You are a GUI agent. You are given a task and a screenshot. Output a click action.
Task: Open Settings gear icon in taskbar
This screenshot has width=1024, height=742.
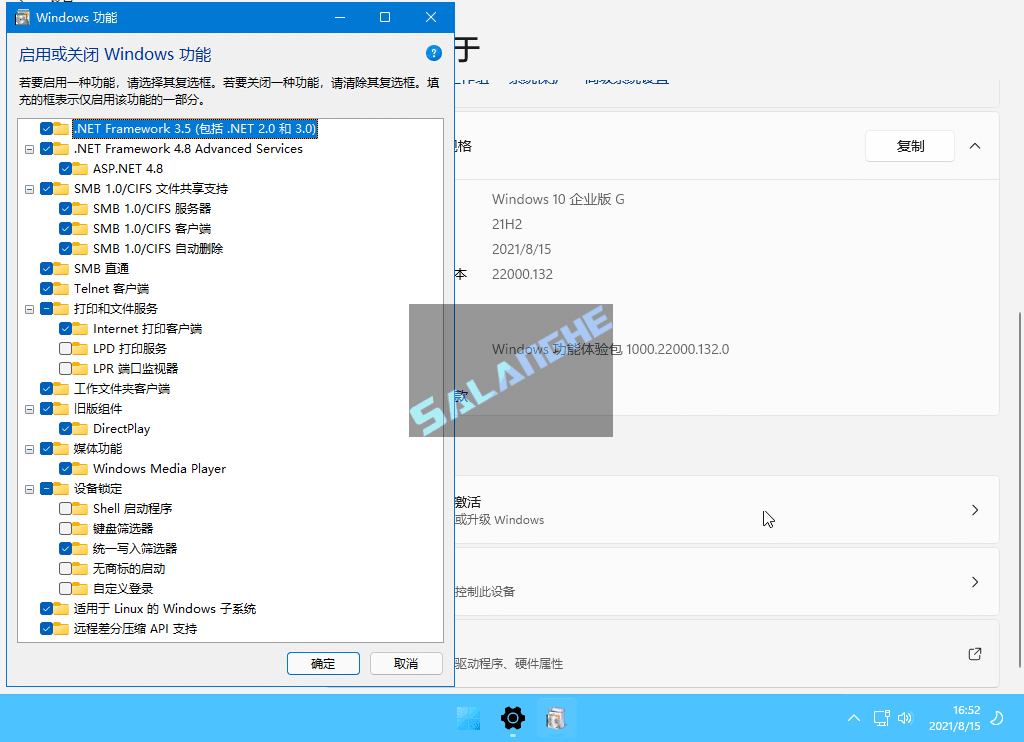(513, 718)
